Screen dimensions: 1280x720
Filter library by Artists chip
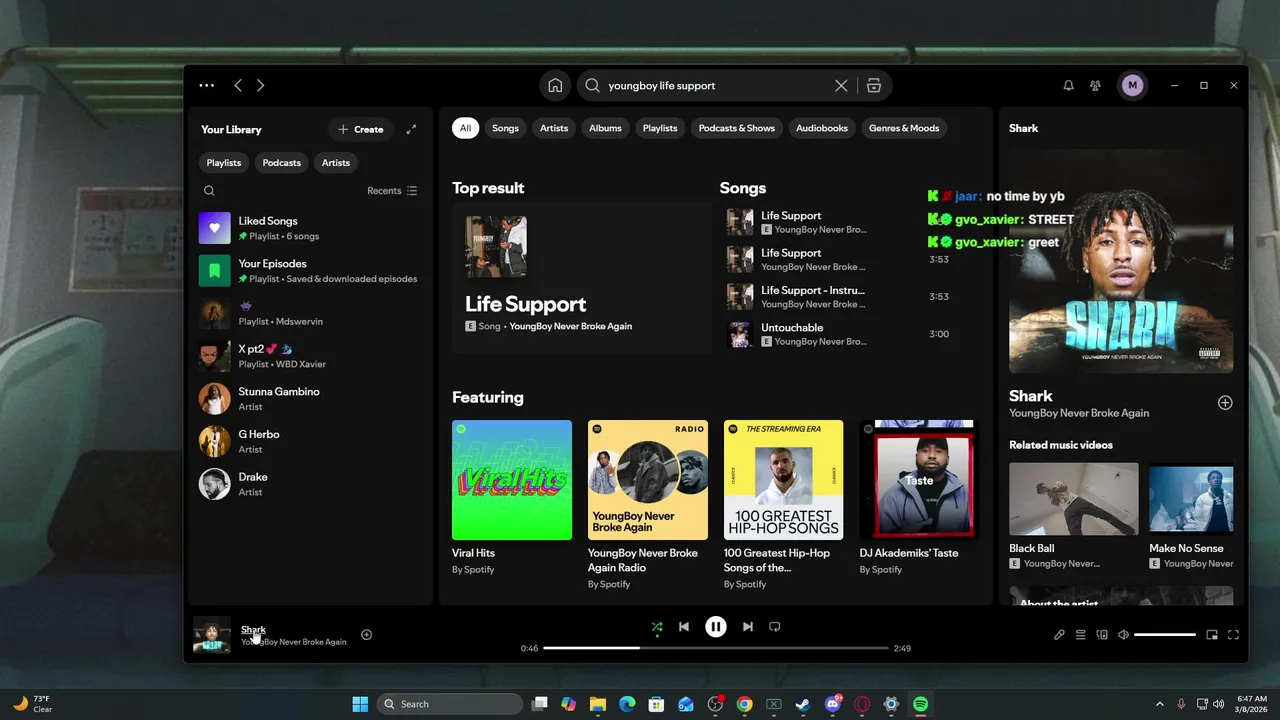click(336, 163)
